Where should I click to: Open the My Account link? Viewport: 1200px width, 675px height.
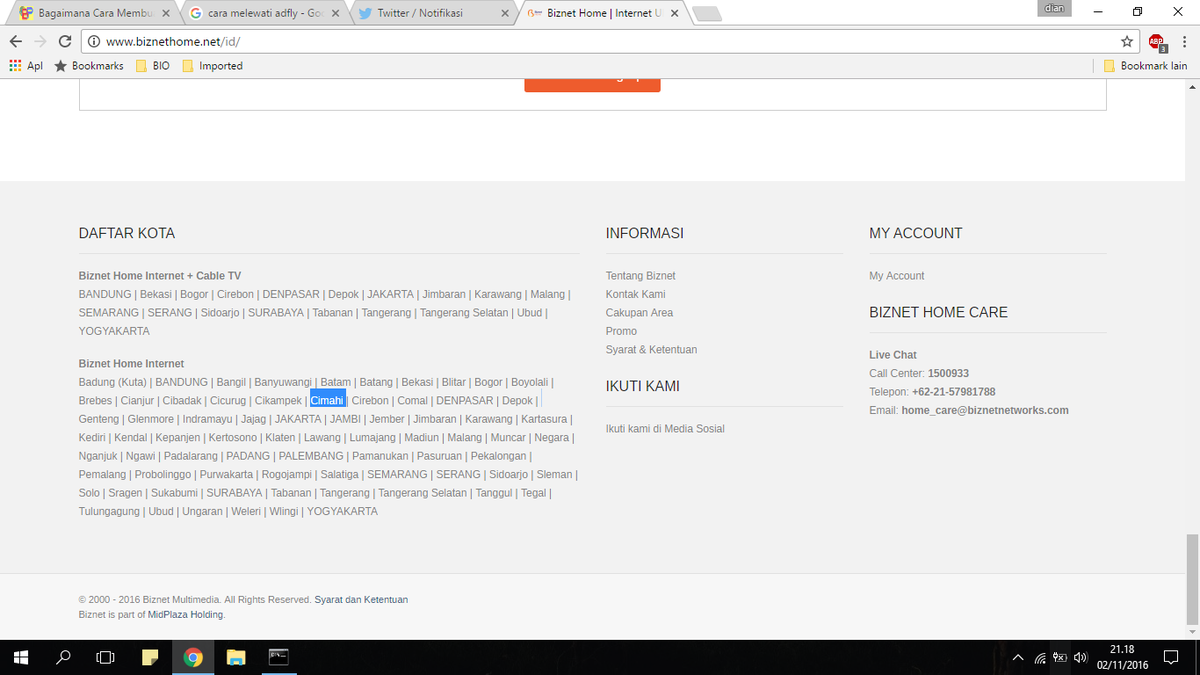[x=897, y=276]
